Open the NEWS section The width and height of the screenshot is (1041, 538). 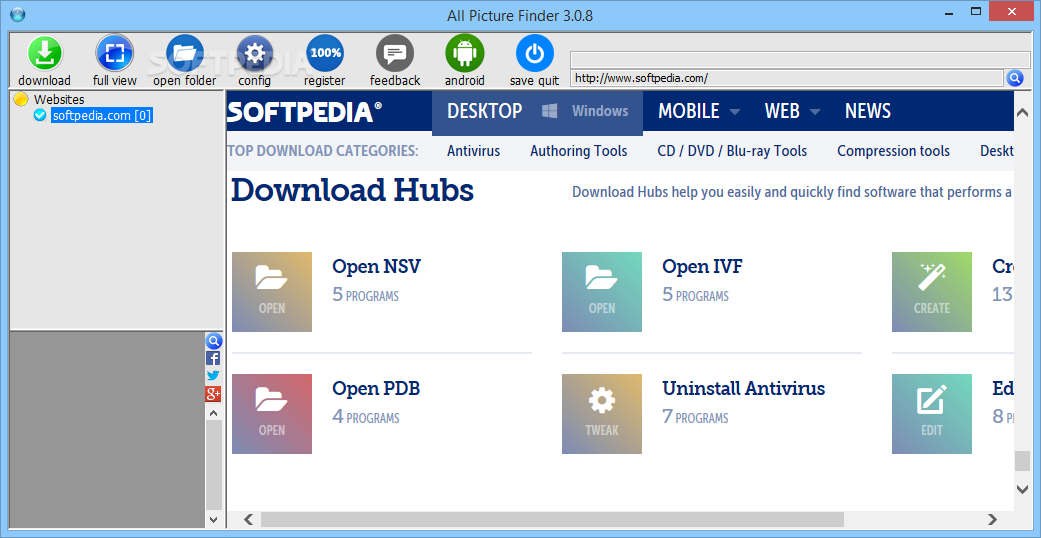(868, 111)
